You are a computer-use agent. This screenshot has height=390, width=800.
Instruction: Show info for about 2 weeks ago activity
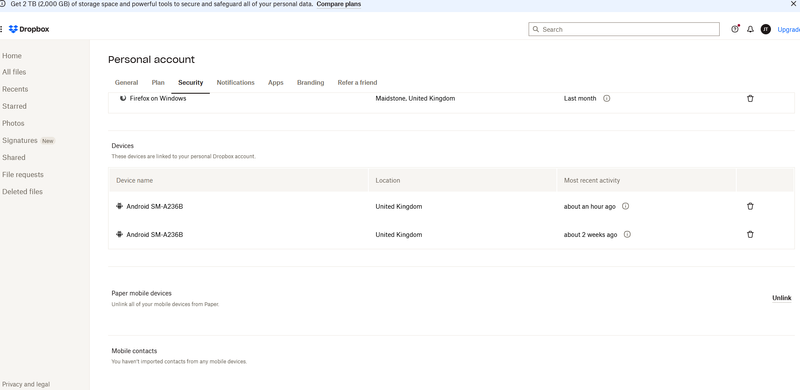tap(627, 234)
